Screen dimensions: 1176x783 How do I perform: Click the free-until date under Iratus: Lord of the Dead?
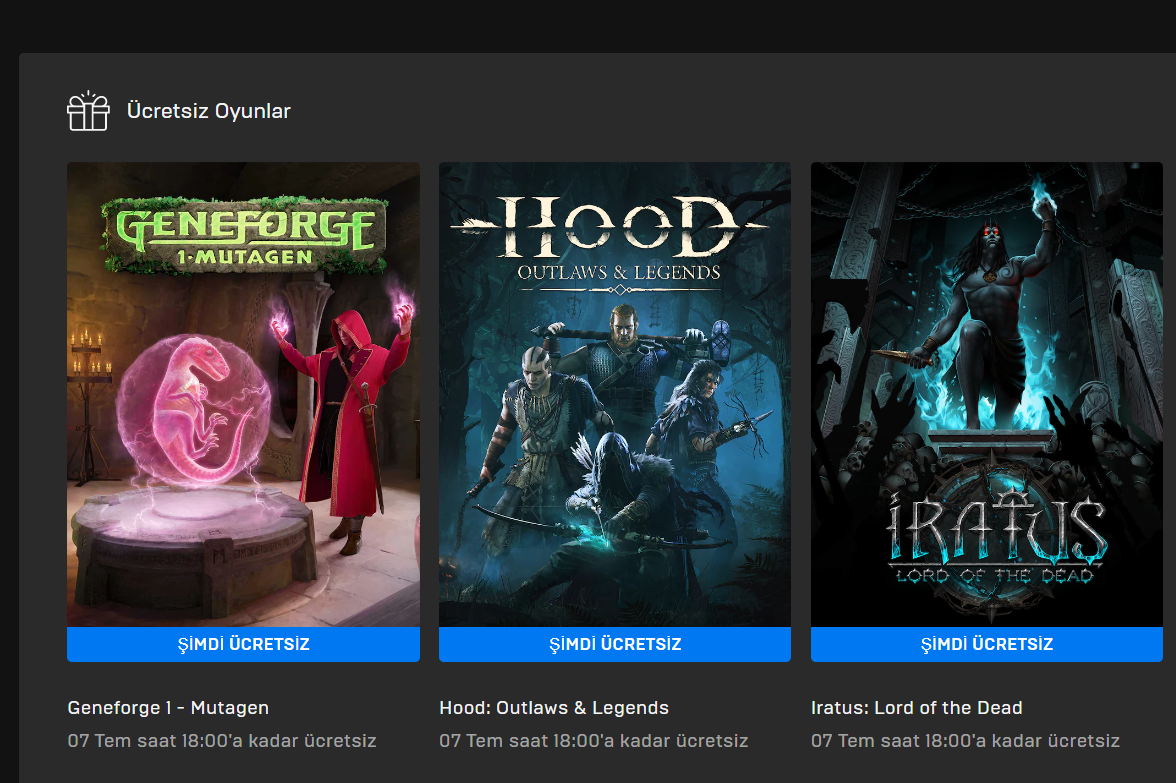[x=965, y=741]
